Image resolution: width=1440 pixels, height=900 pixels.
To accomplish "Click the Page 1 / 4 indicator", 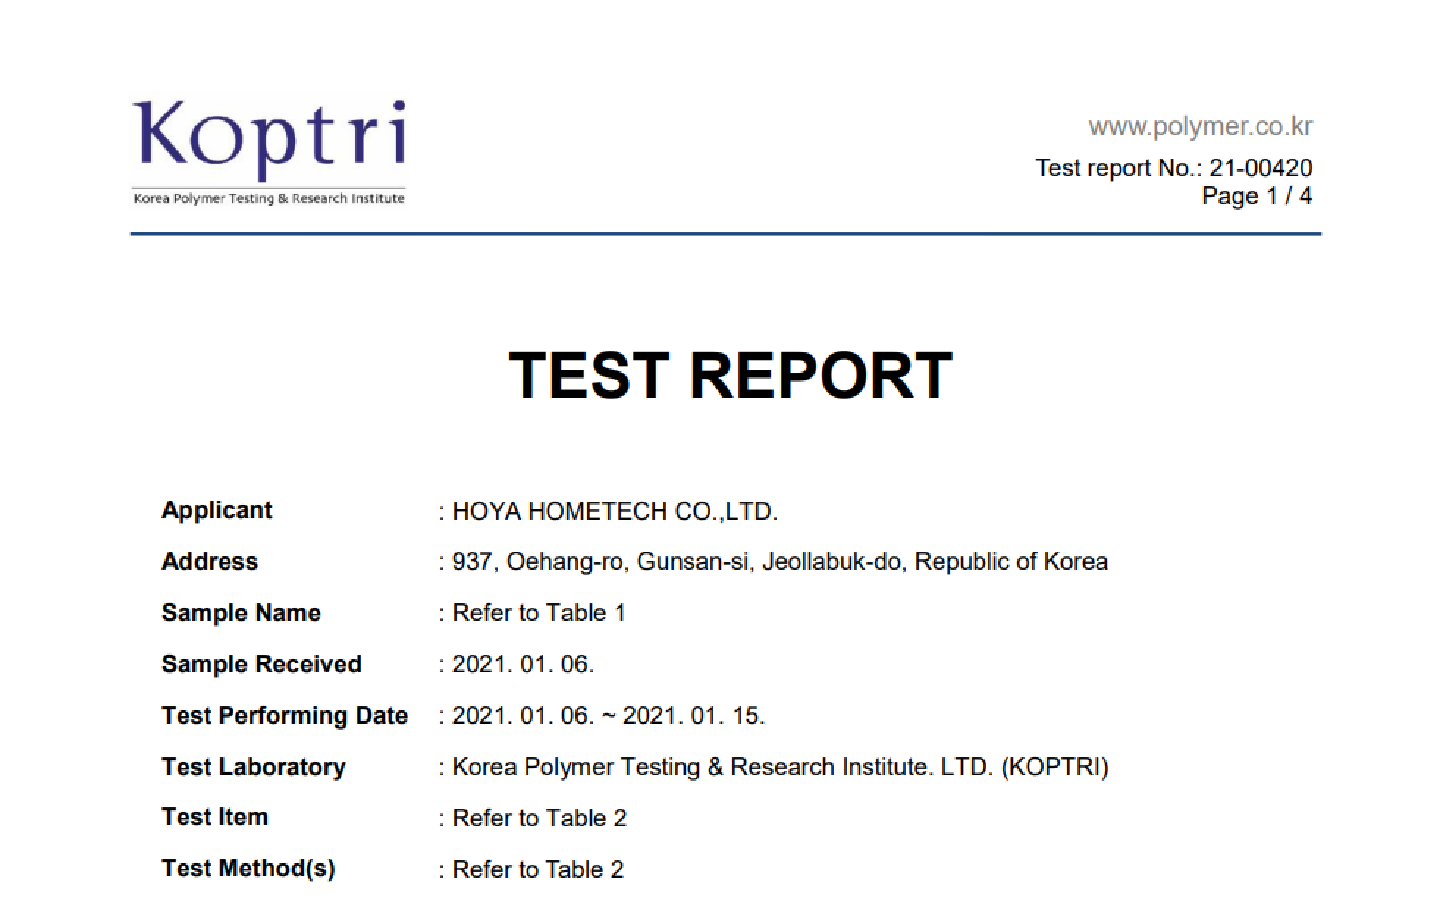I will 1256,196.
